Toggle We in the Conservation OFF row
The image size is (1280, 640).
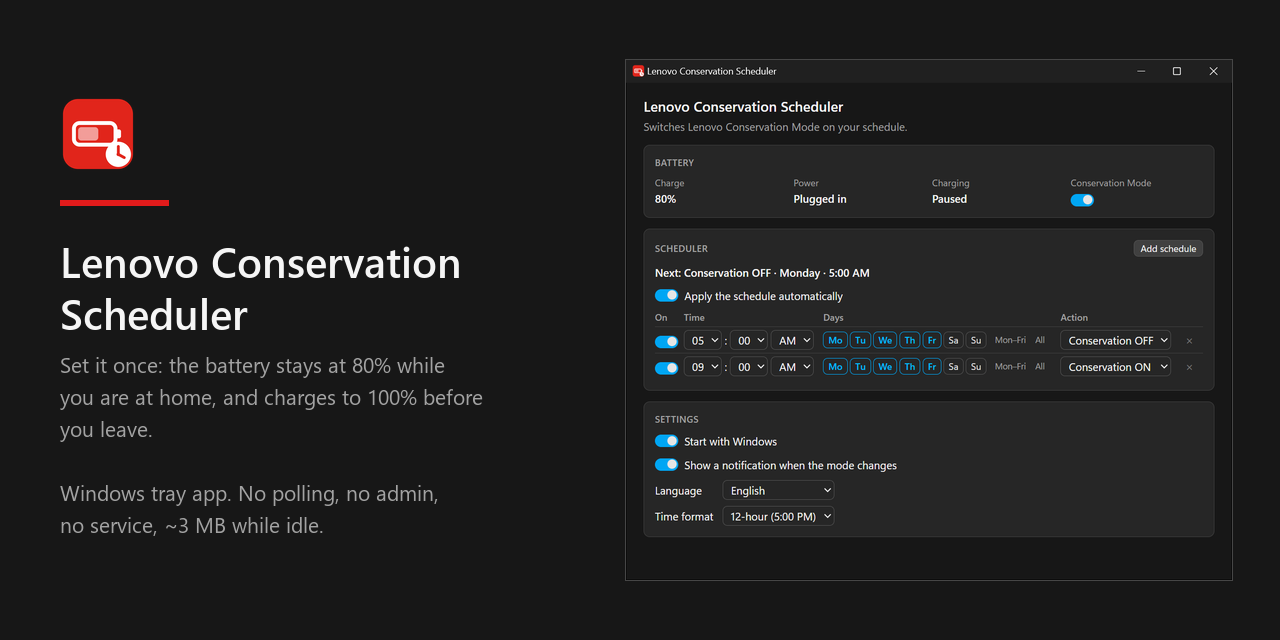tap(885, 341)
